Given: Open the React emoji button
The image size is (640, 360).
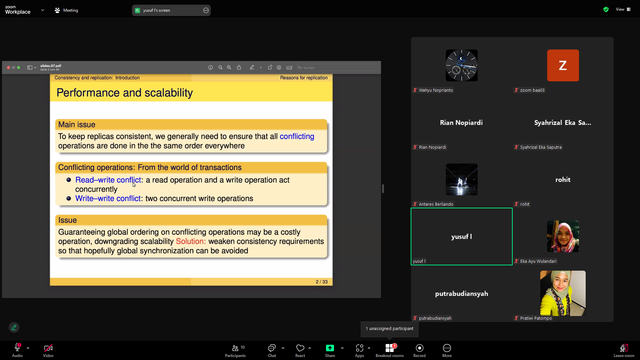Looking at the screenshot, I should click(300, 350).
